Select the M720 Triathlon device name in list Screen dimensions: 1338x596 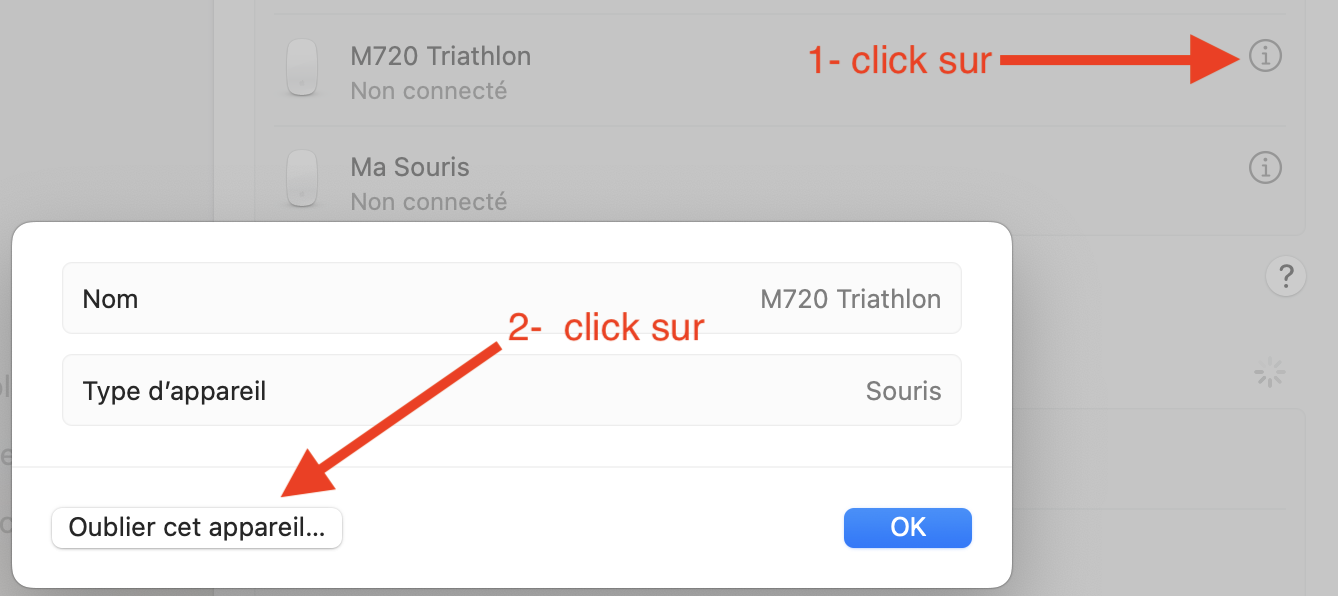[440, 56]
